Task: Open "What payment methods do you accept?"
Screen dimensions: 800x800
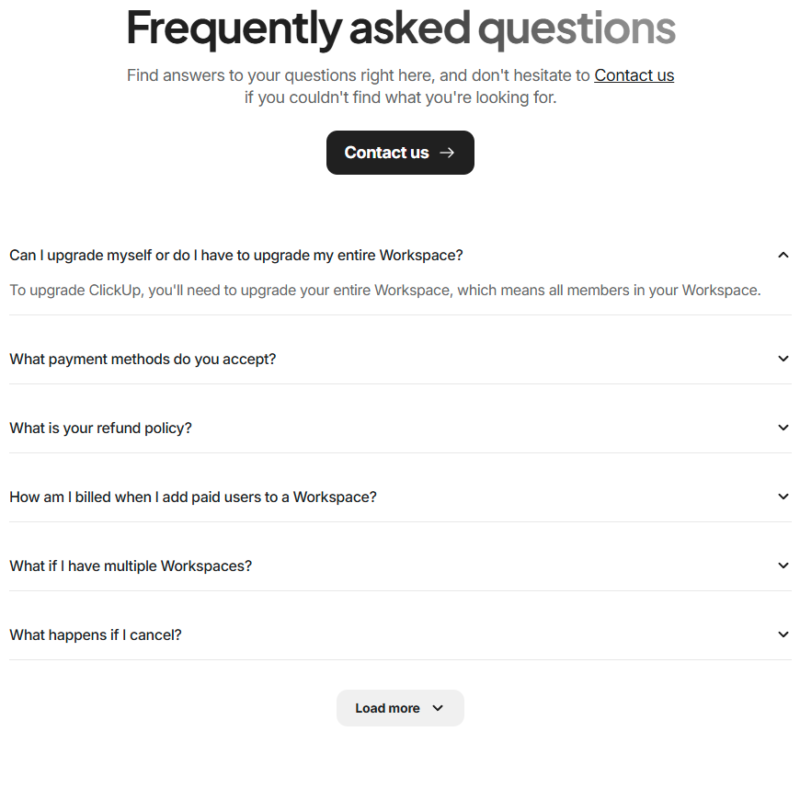Action: point(143,359)
